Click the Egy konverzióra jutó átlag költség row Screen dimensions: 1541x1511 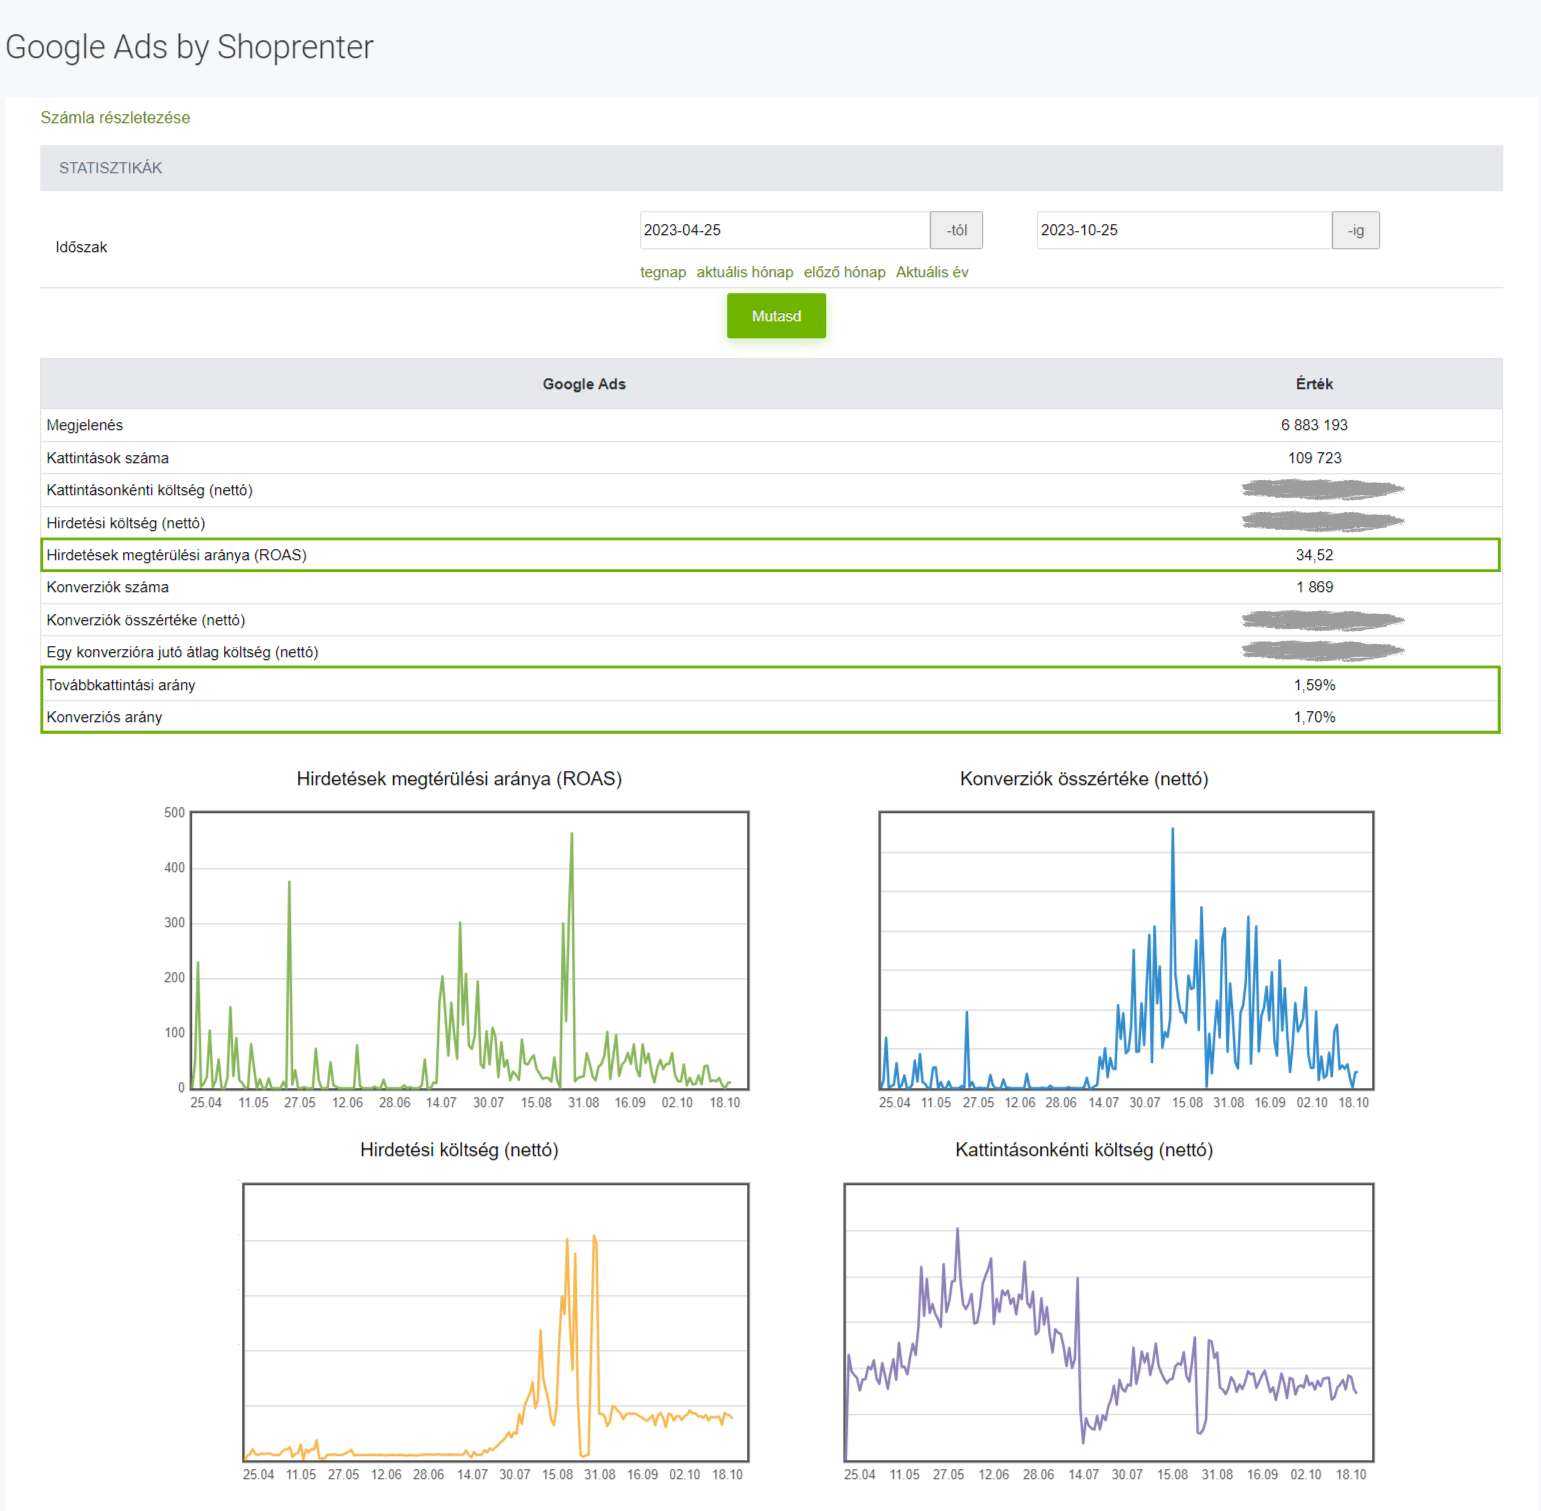(771, 652)
